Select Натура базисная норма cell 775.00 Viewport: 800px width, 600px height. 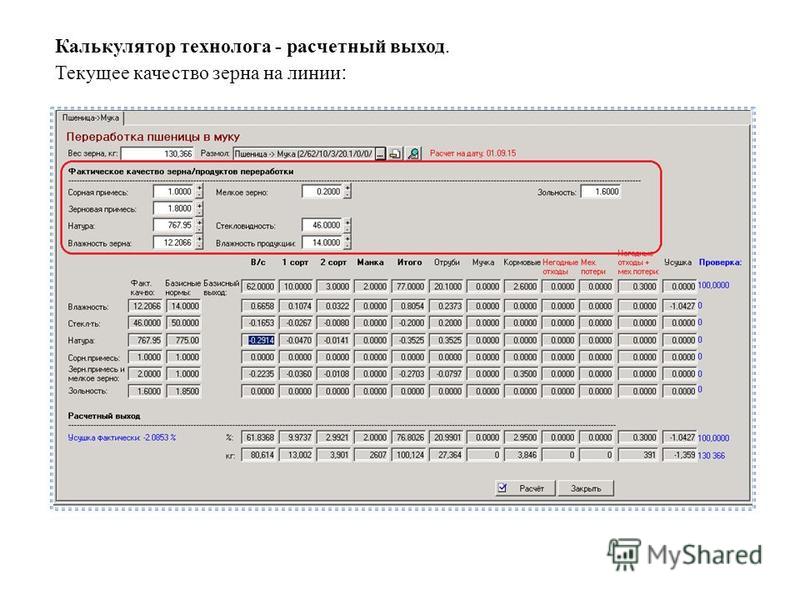pyautogui.click(x=184, y=340)
